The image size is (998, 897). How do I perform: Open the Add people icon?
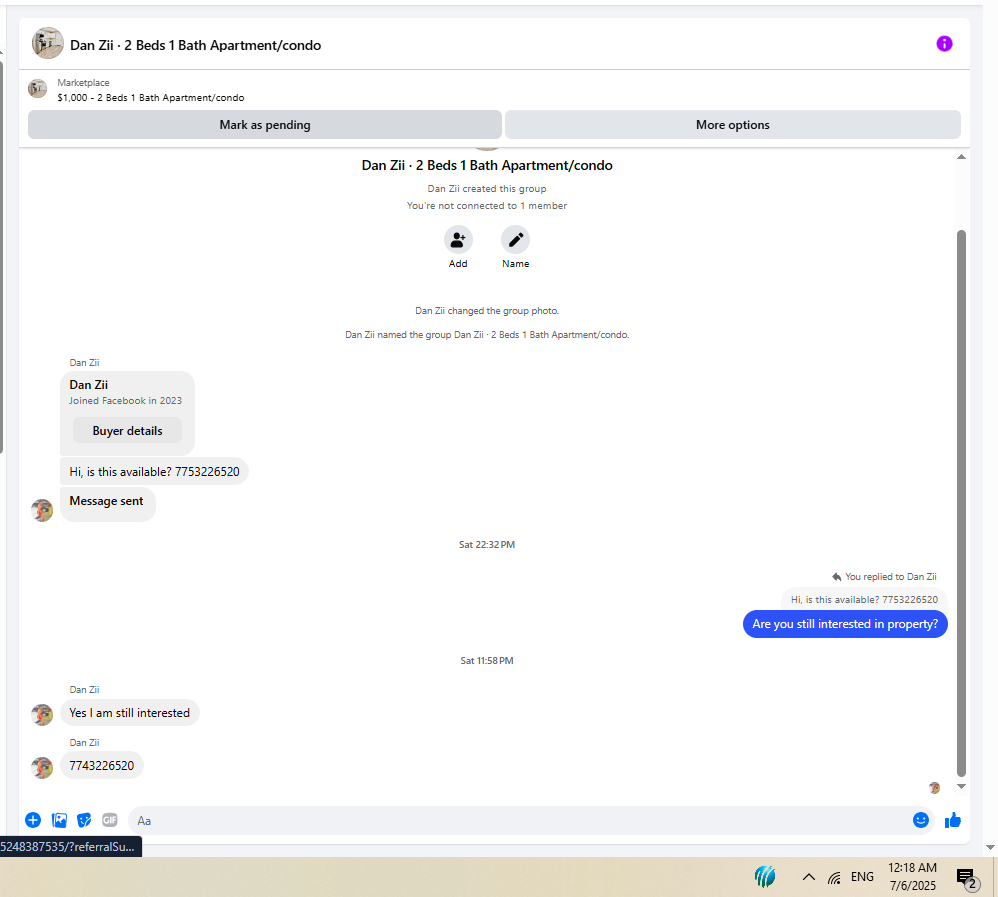458,240
